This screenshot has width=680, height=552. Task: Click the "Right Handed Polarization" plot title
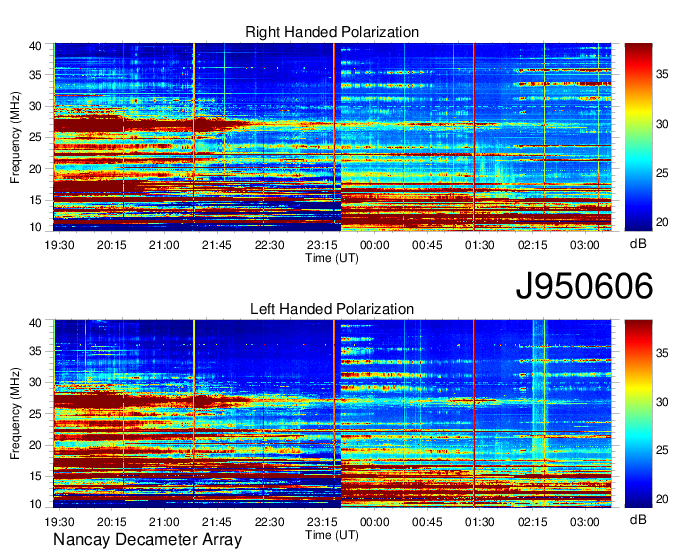pos(332,32)
